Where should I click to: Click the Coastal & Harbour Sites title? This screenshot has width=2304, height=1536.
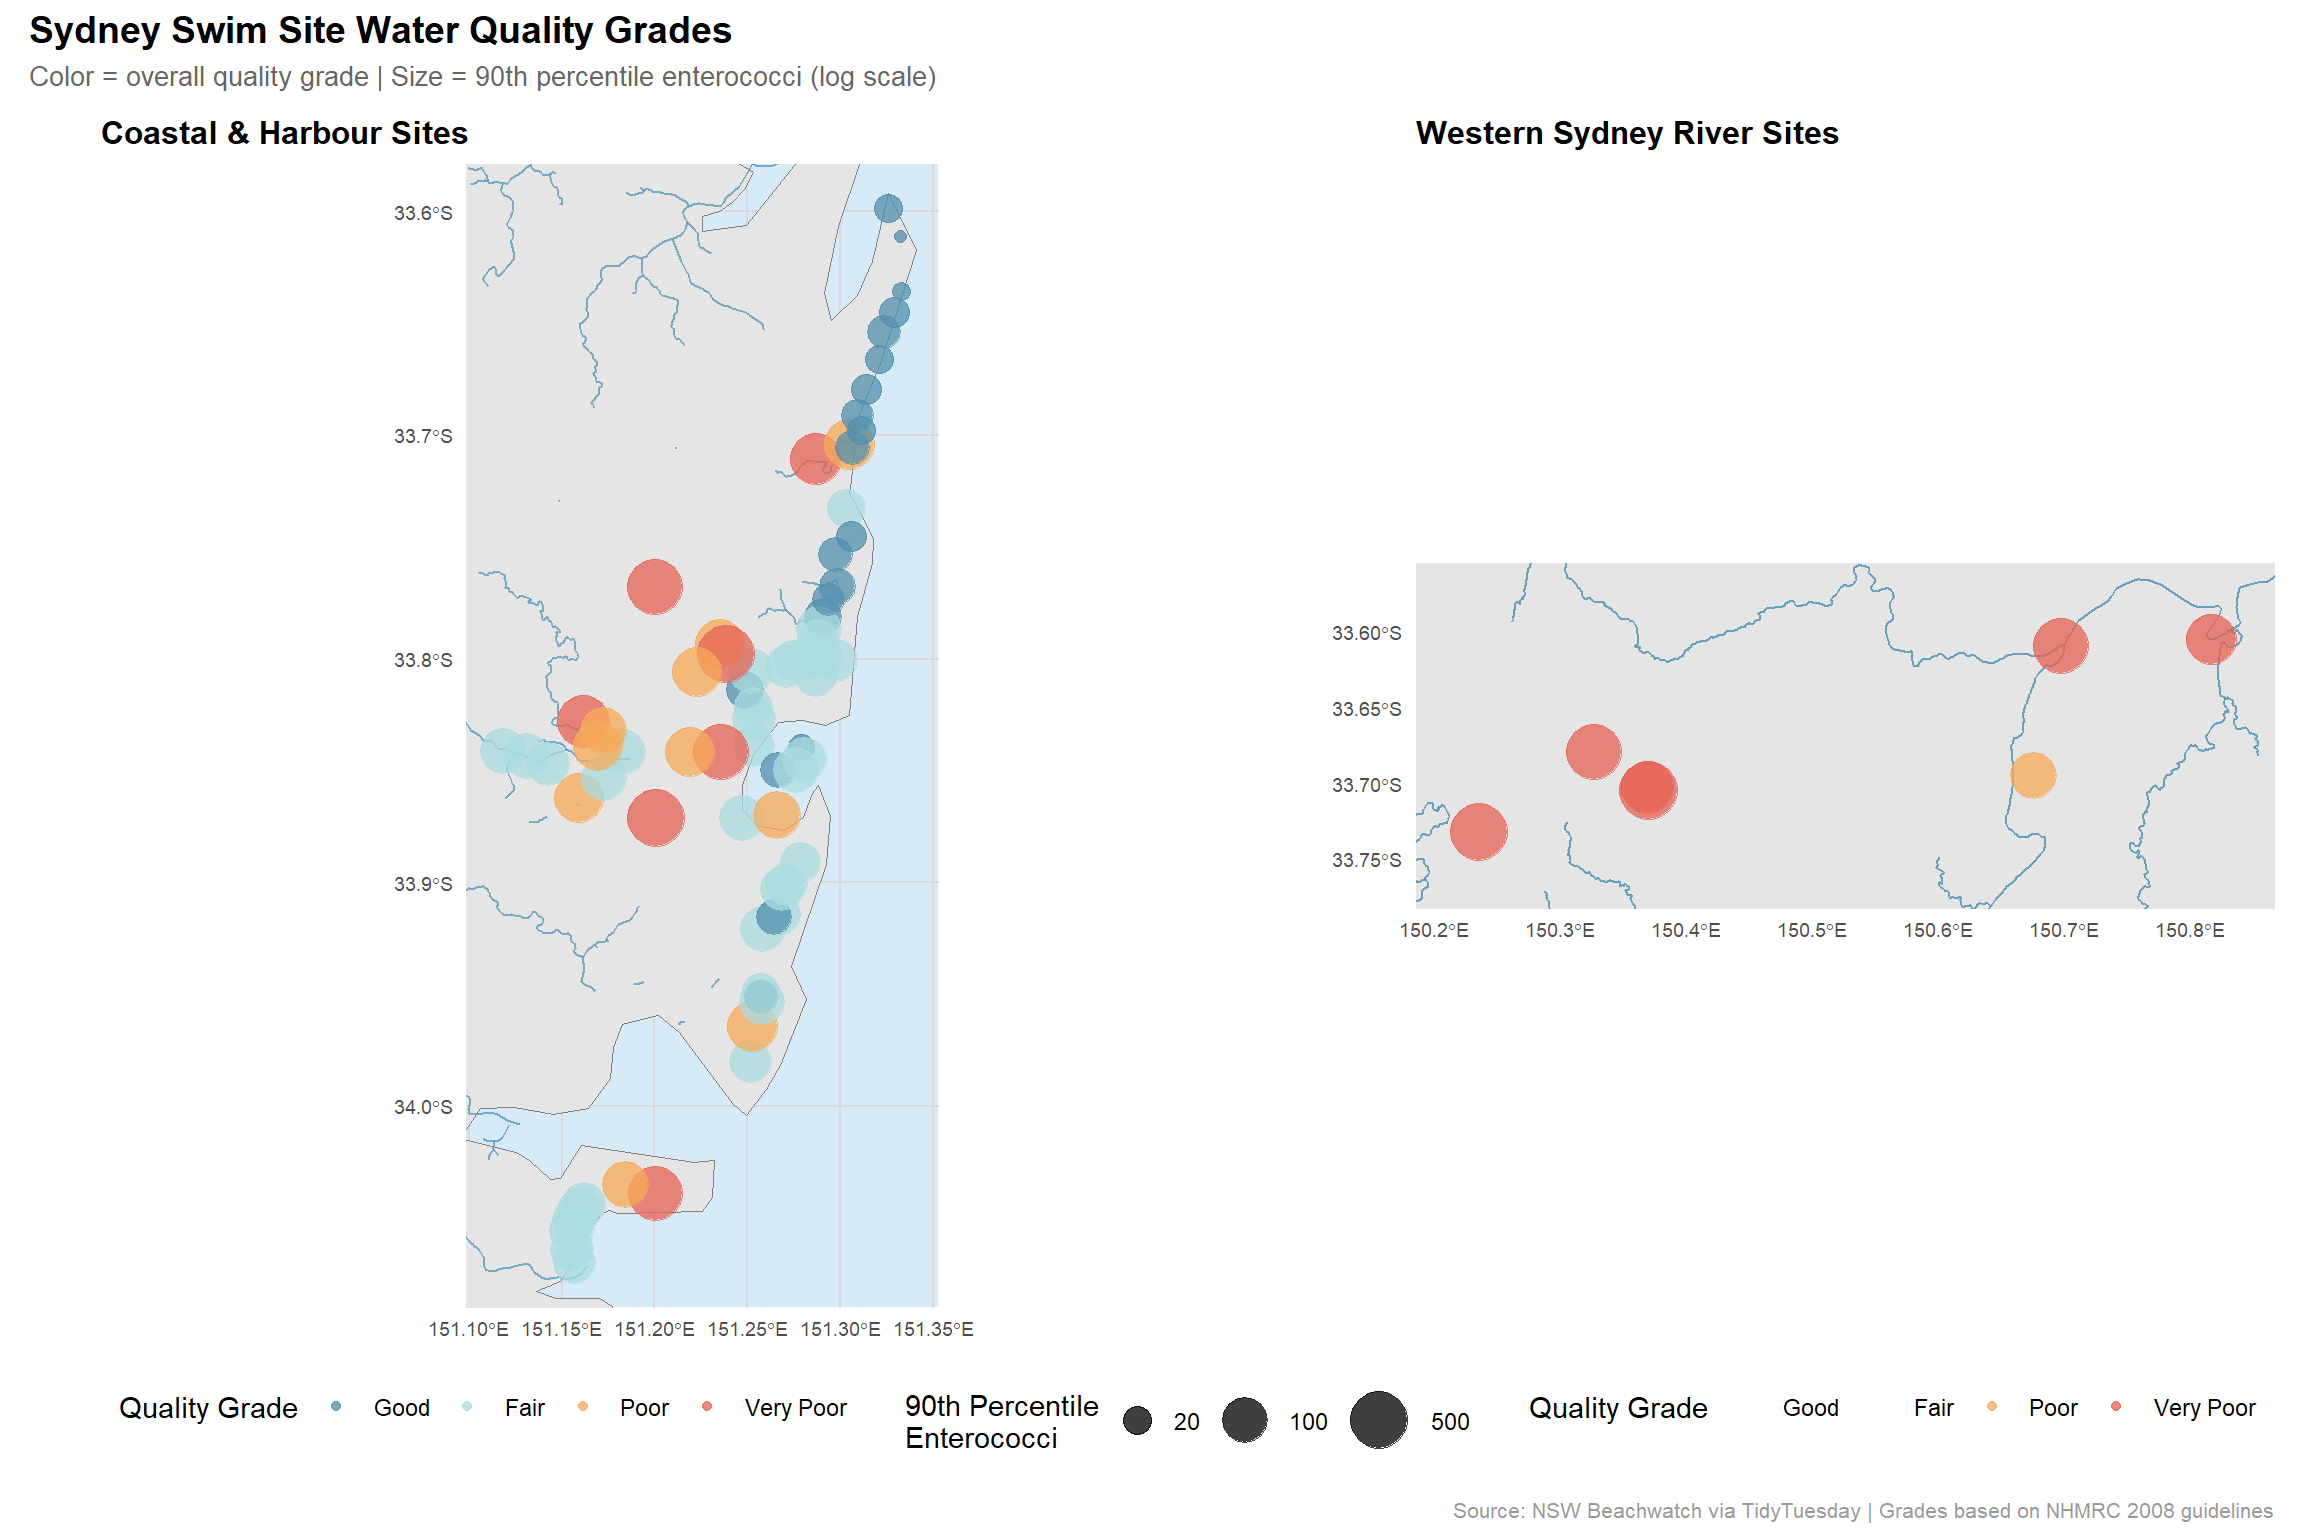[x=284, y=133]
